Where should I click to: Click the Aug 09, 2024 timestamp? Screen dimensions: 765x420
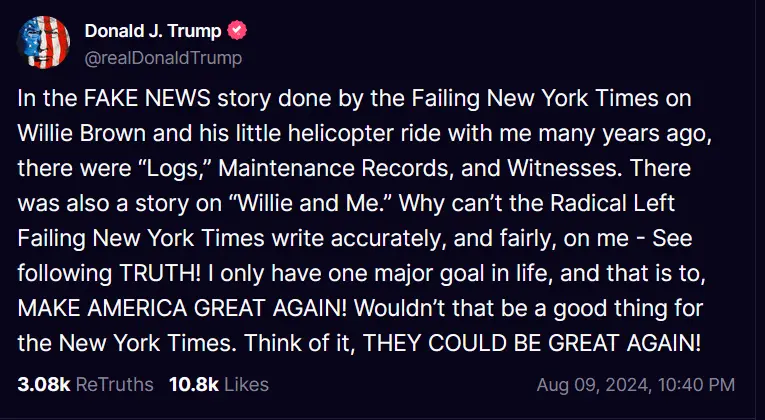[636, 385]
